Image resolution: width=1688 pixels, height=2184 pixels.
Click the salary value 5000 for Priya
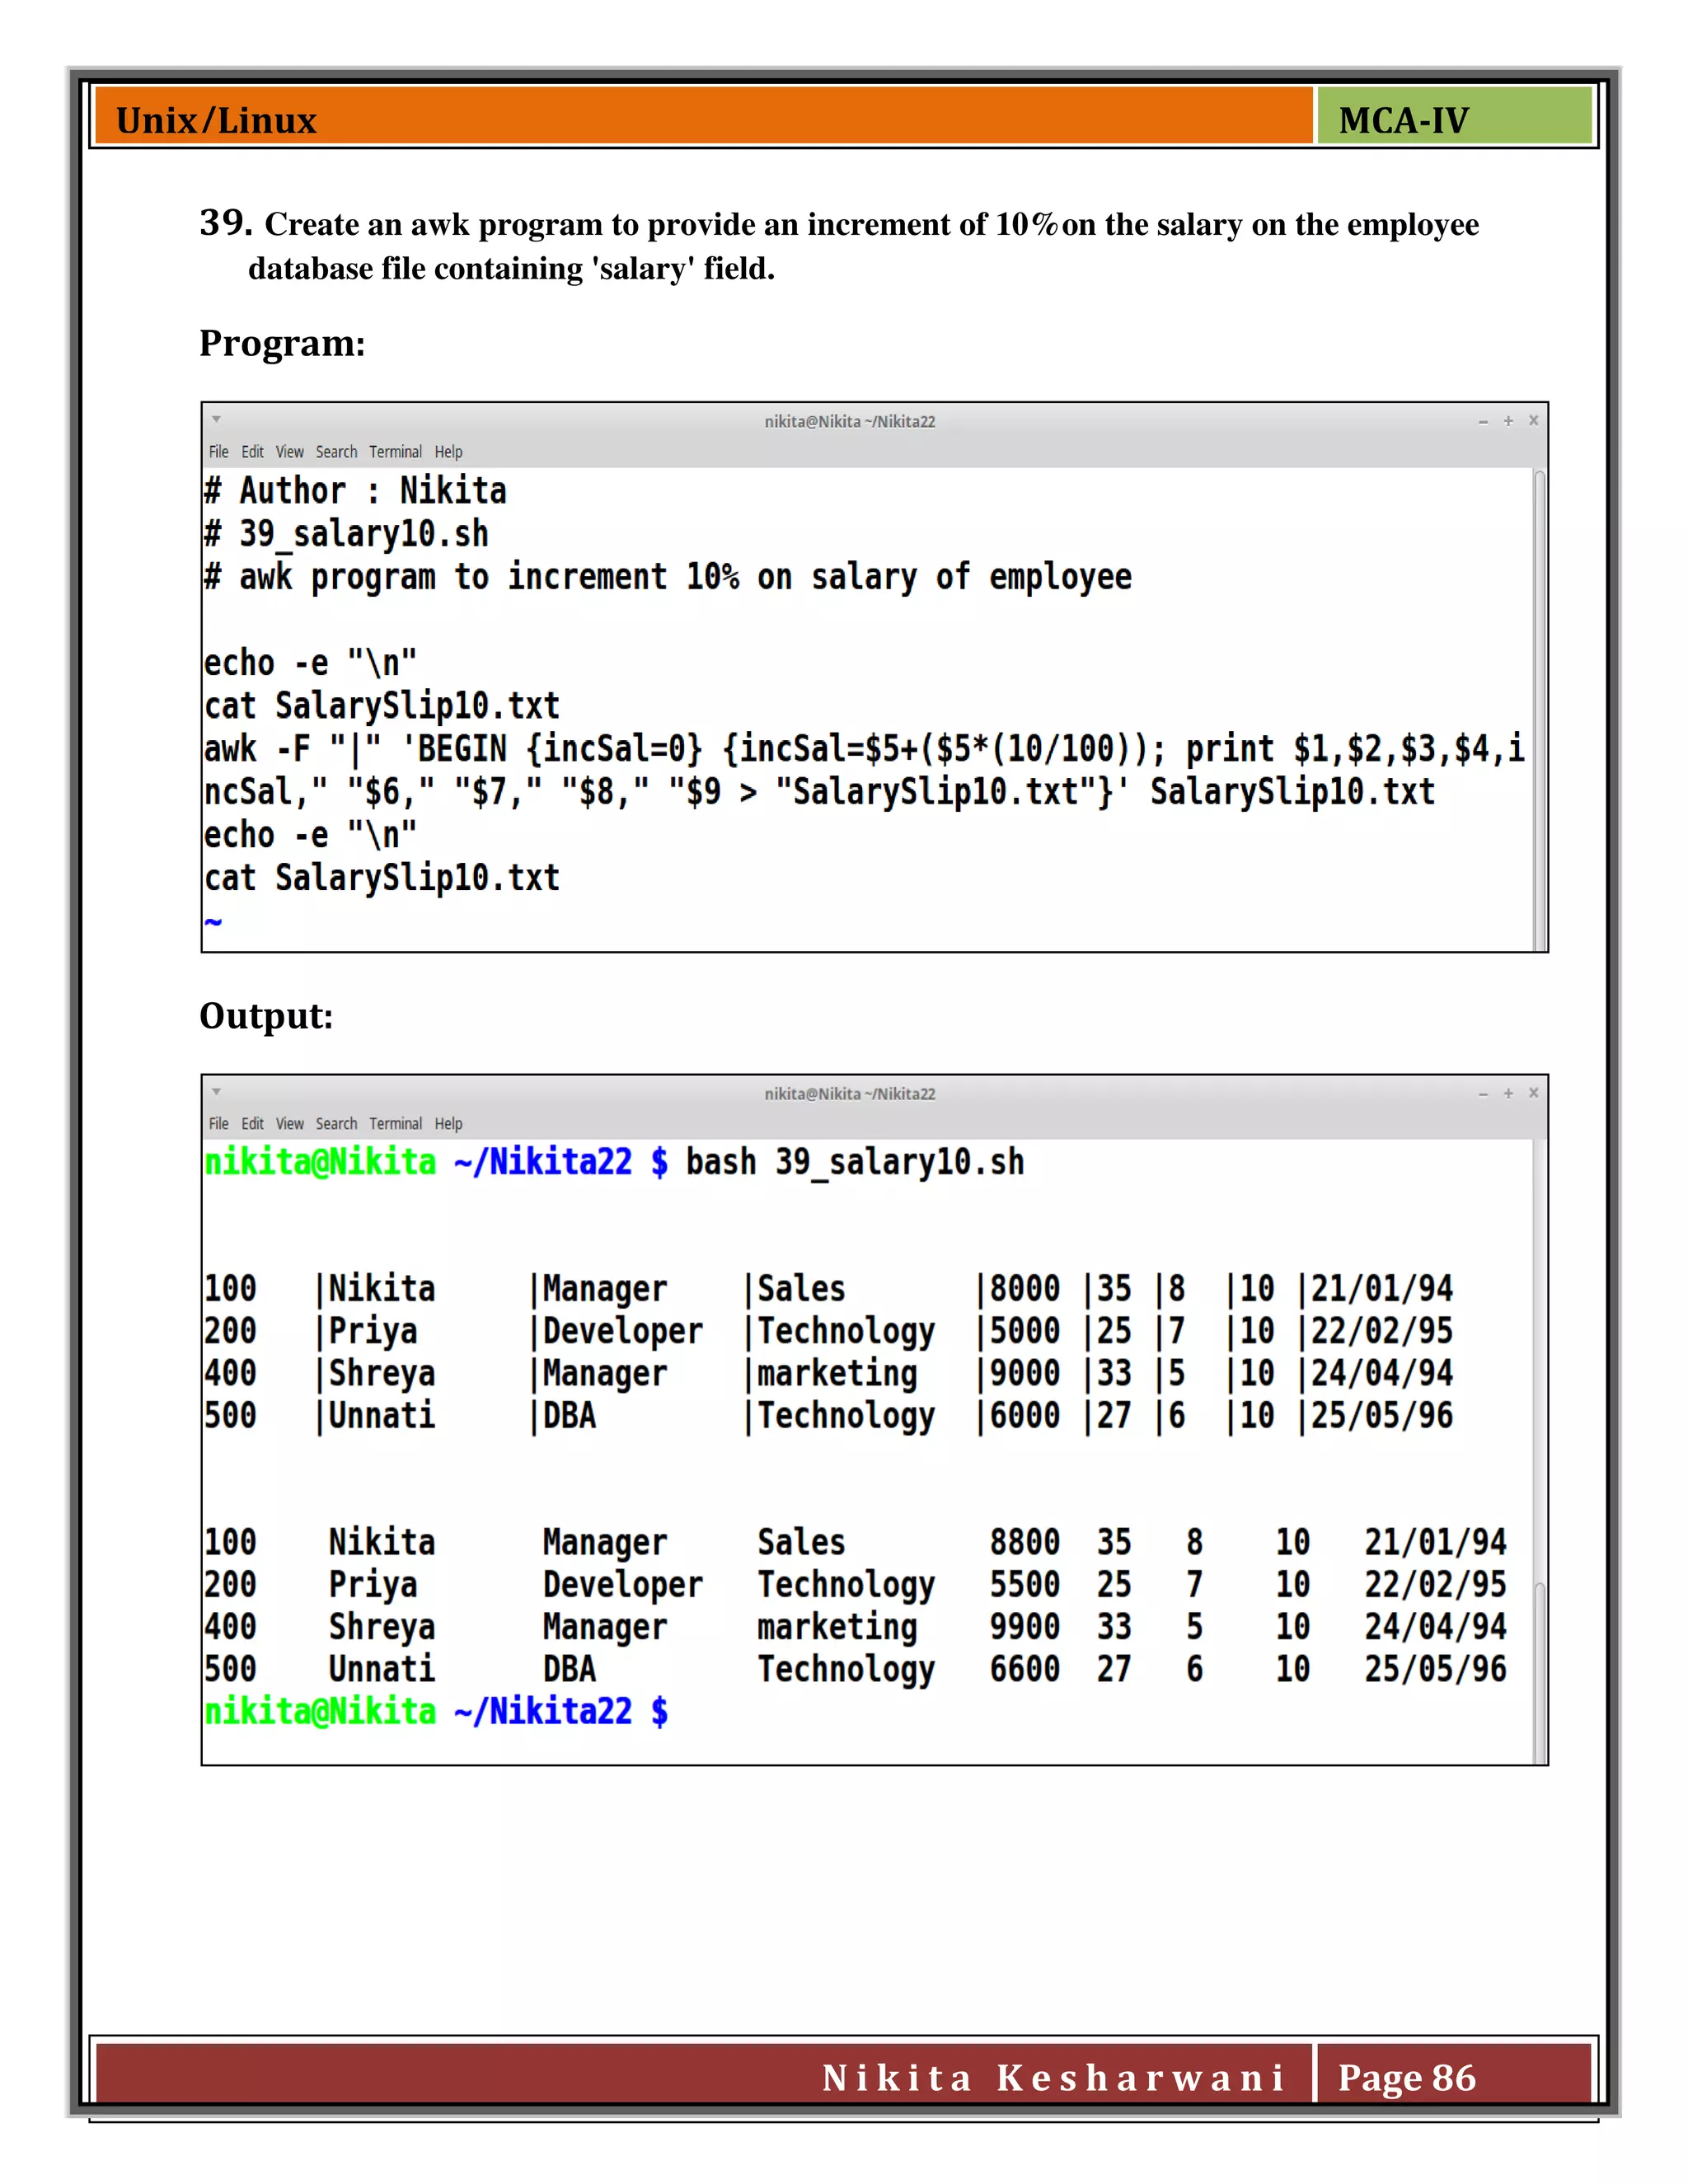[x=1024, y=1331]
